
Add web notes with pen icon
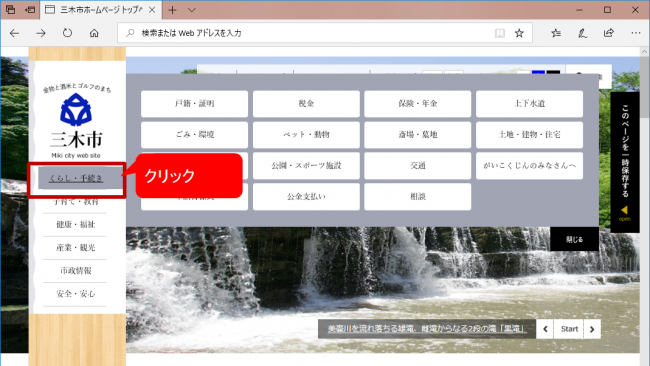click(582, 33)
